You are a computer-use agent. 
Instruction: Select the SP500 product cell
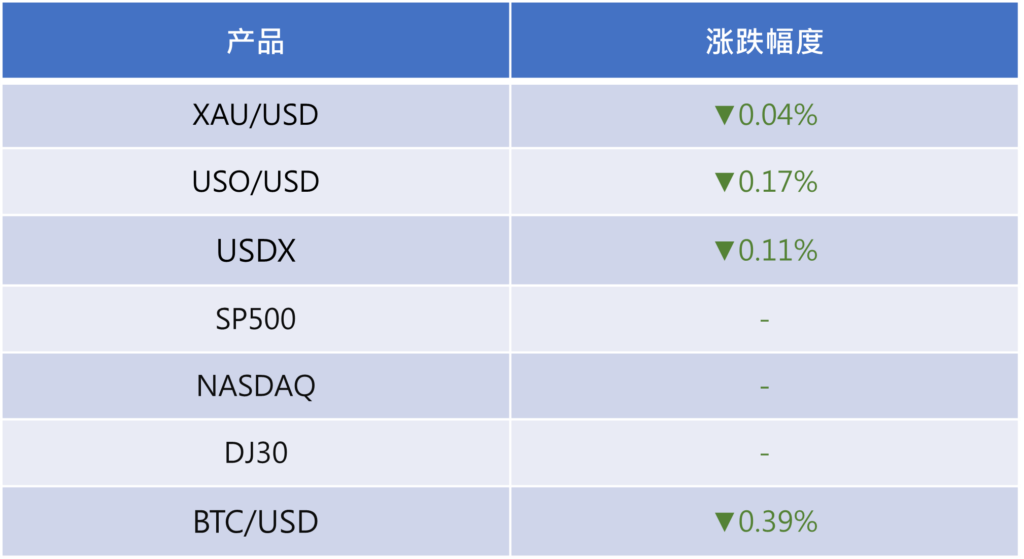[255, 319]
